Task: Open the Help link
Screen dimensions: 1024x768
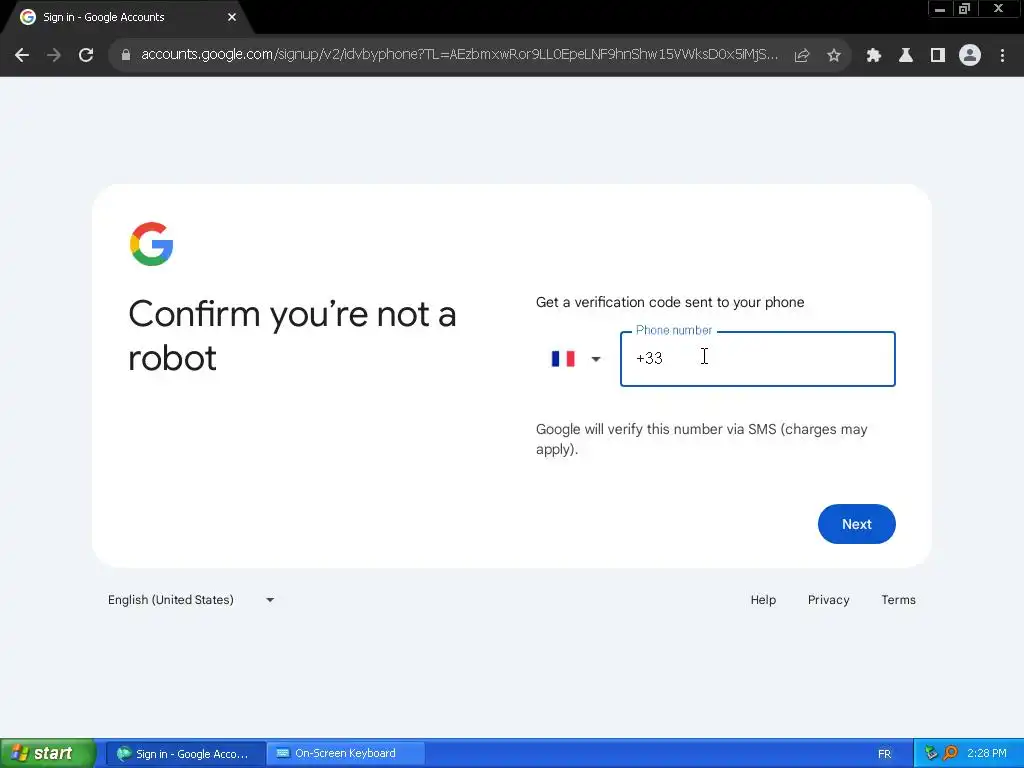Action: click(763, 600)
